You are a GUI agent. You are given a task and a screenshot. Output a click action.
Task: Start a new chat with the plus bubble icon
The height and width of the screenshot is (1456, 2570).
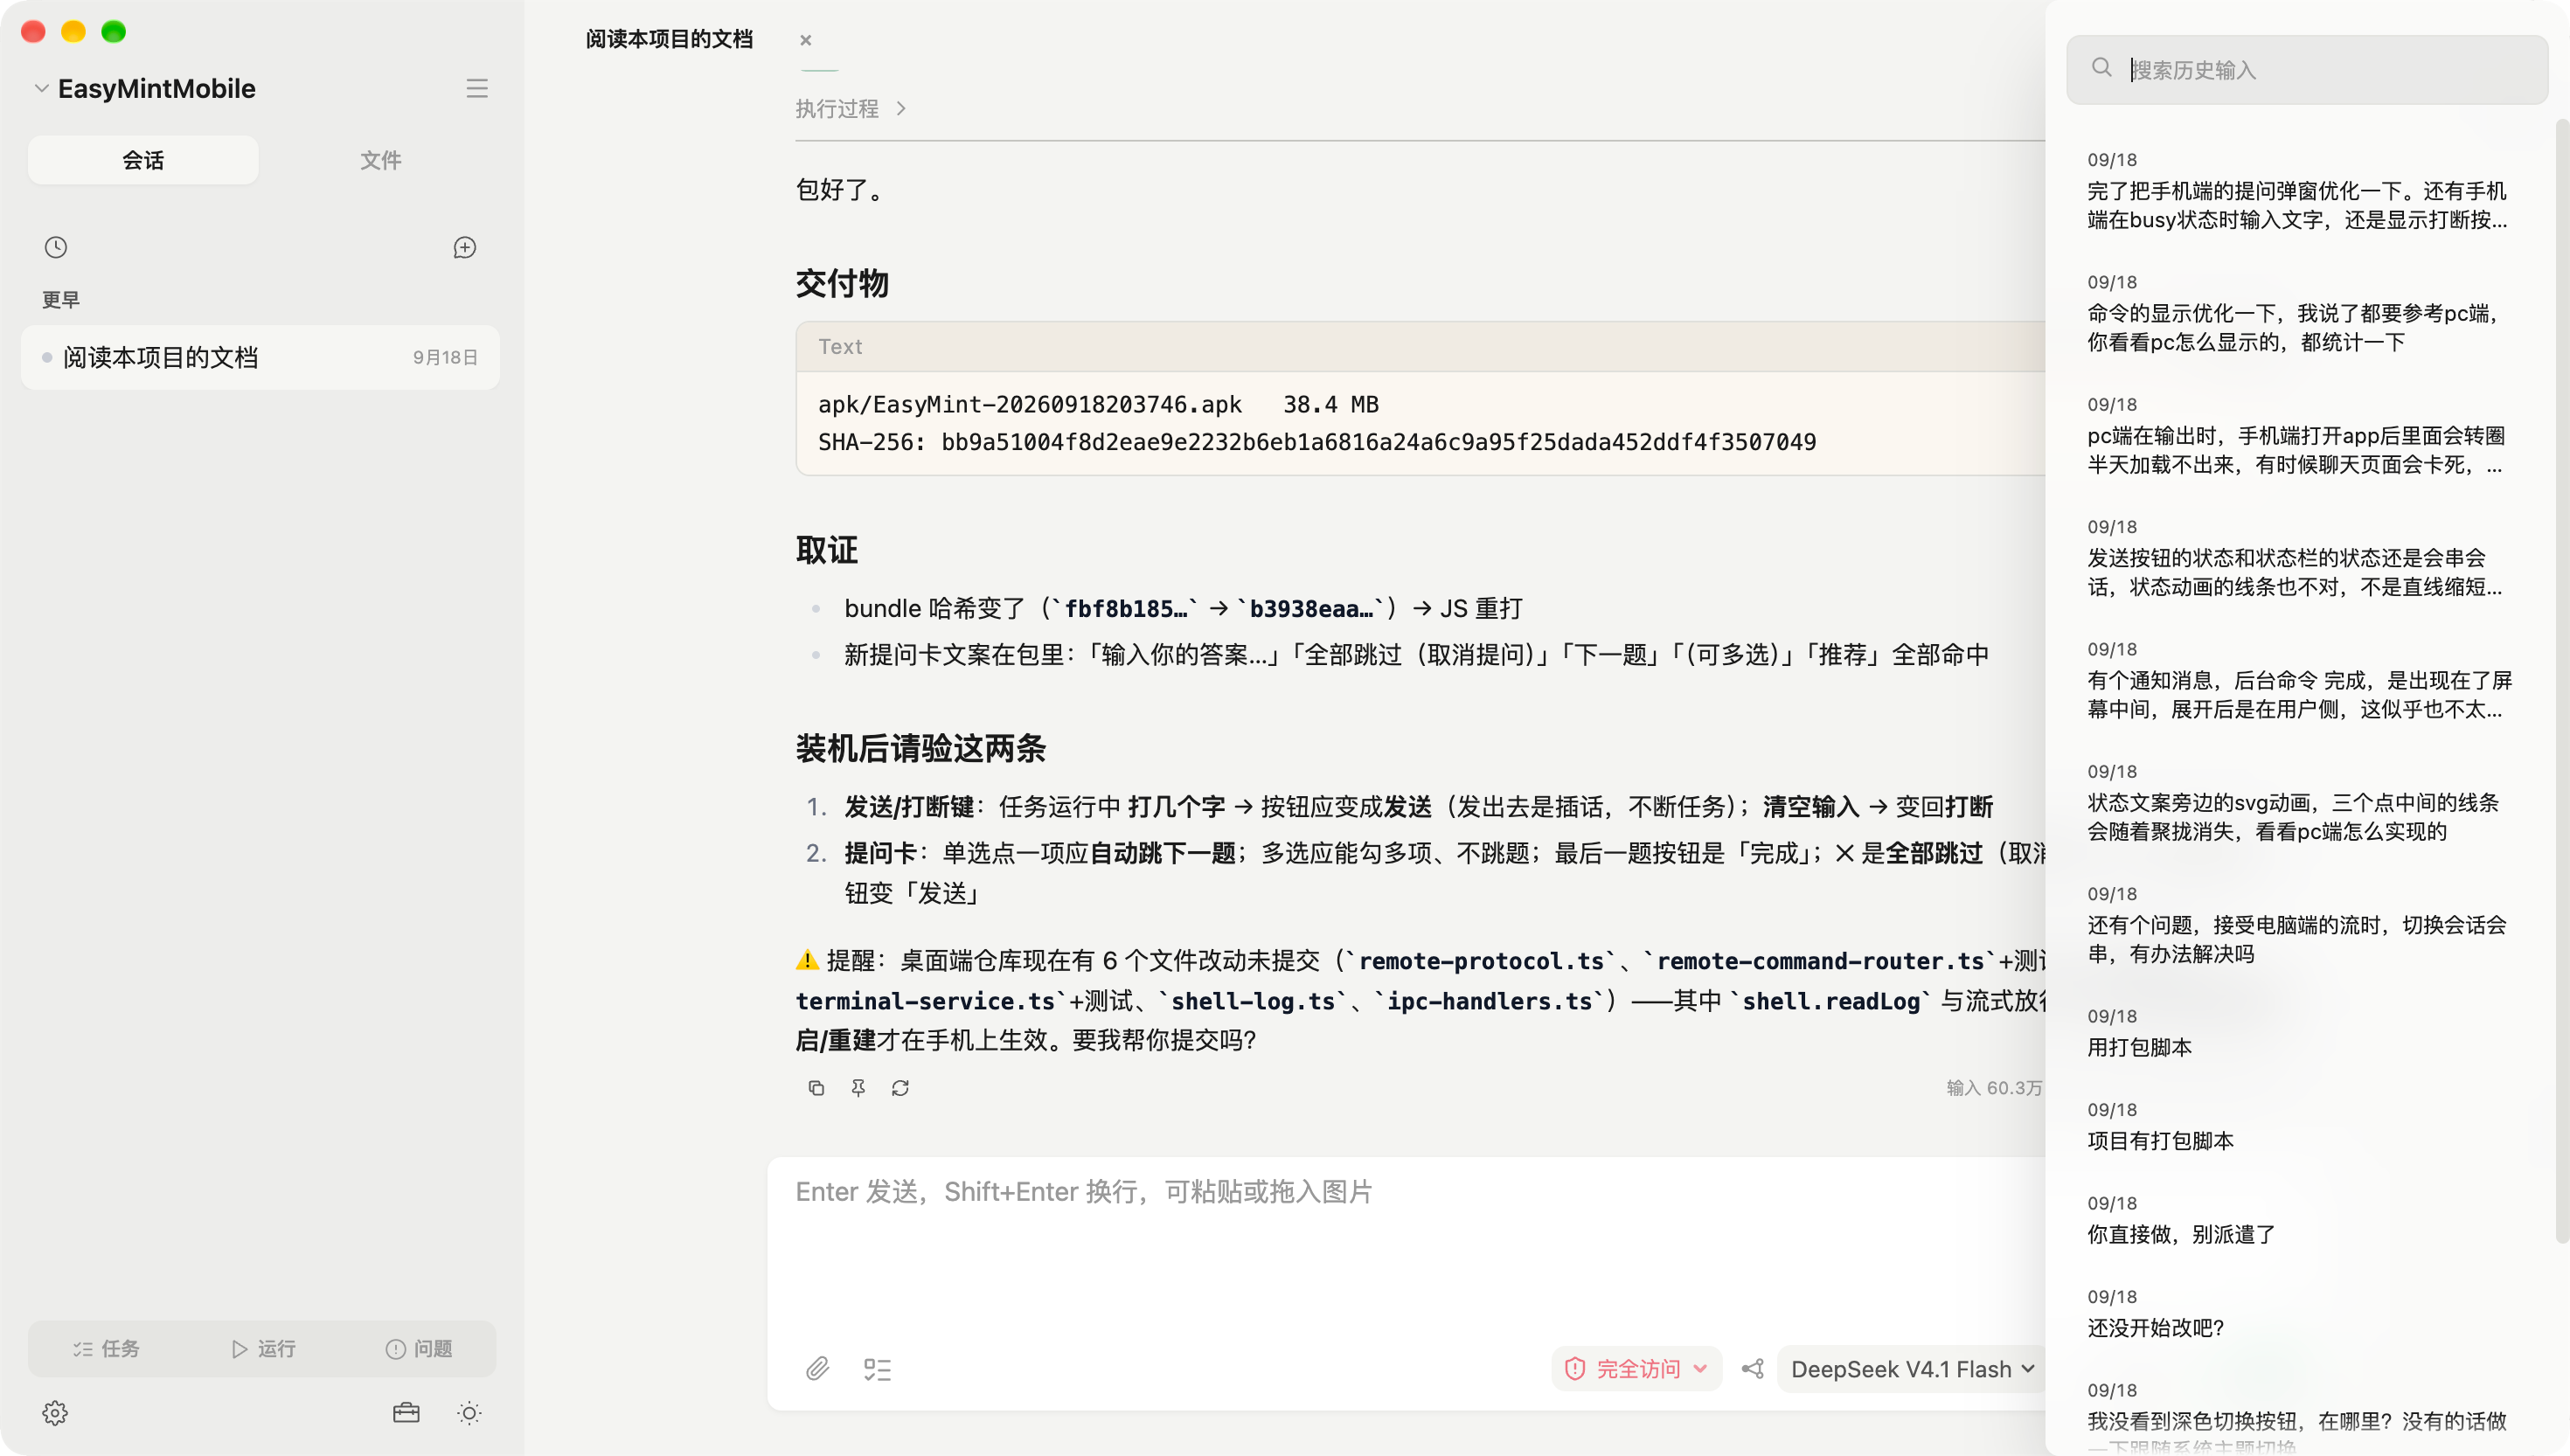coord(464,247)
